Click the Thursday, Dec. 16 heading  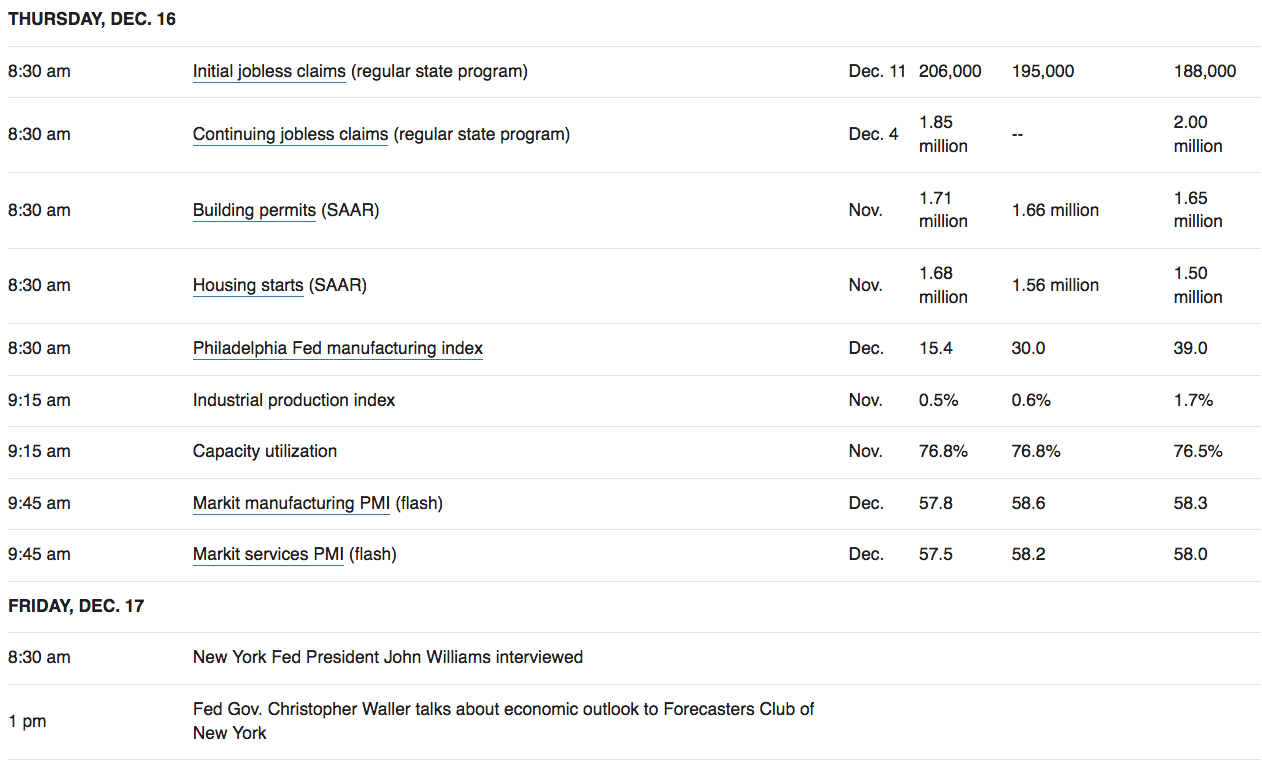[x=92, y=19]
